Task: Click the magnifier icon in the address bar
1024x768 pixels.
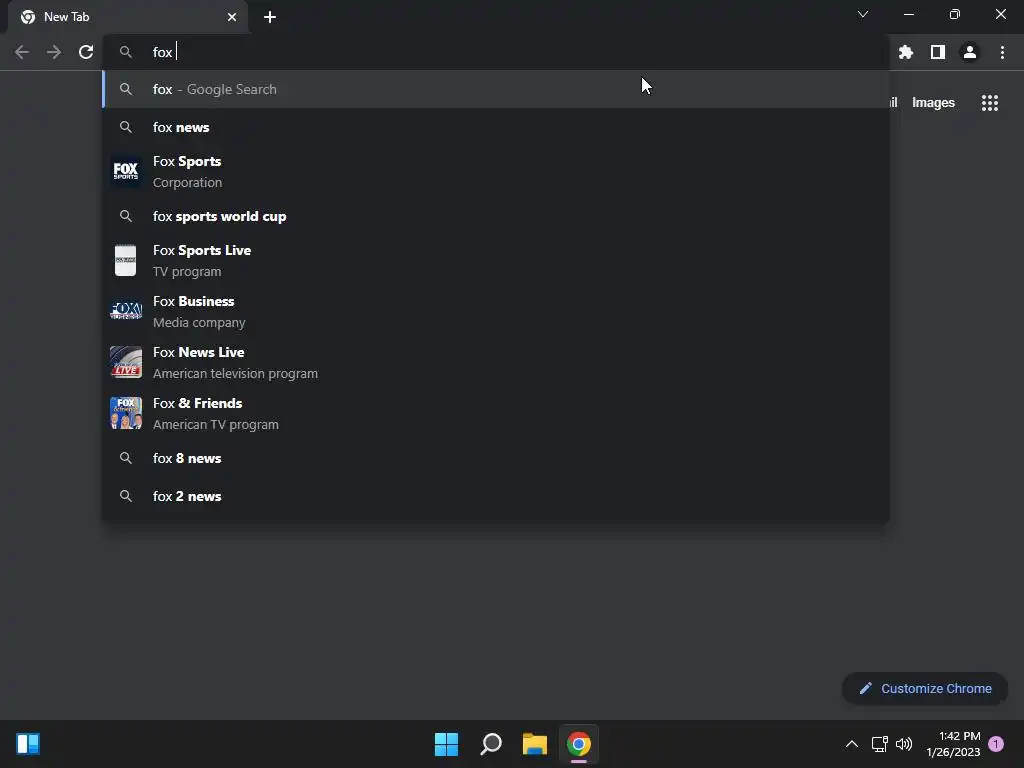Action: [x=126, y=52]
